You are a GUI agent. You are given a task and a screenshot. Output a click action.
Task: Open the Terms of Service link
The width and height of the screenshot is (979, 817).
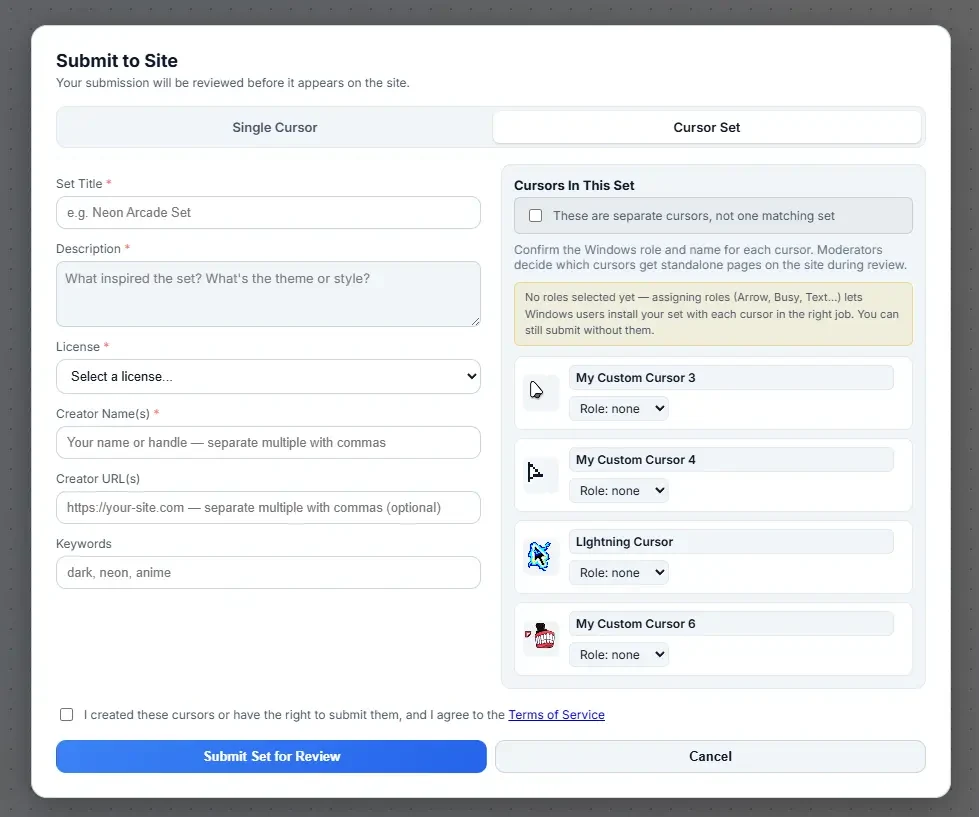556,715
